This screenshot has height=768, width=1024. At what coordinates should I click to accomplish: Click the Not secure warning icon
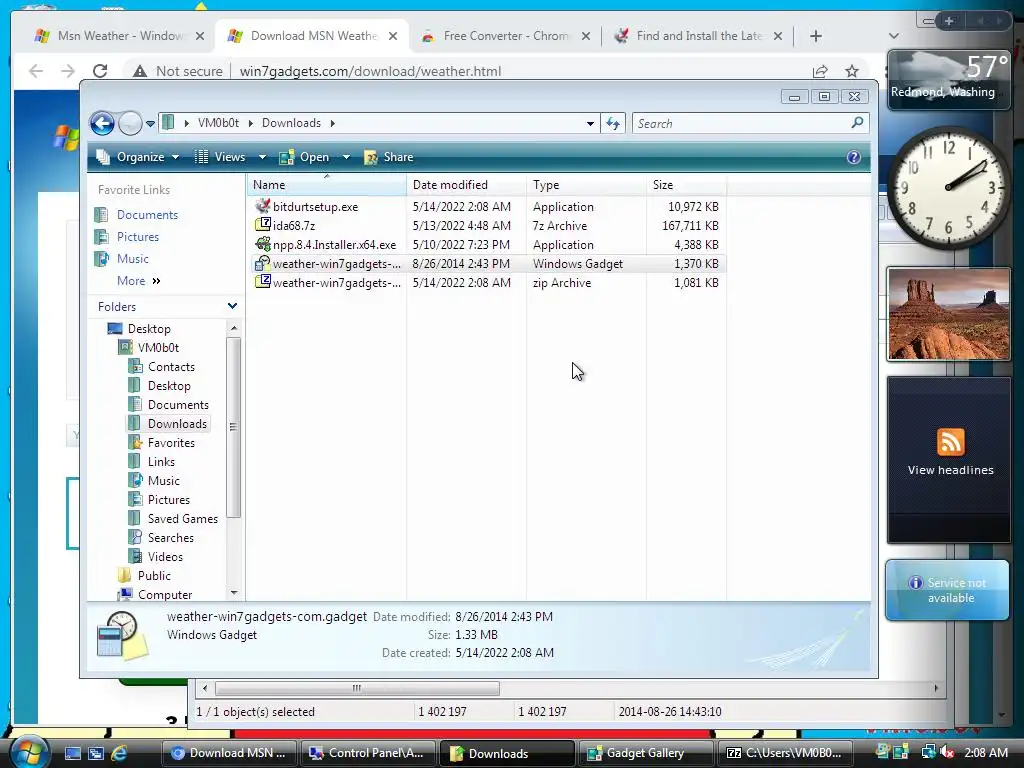coord(140,71)
